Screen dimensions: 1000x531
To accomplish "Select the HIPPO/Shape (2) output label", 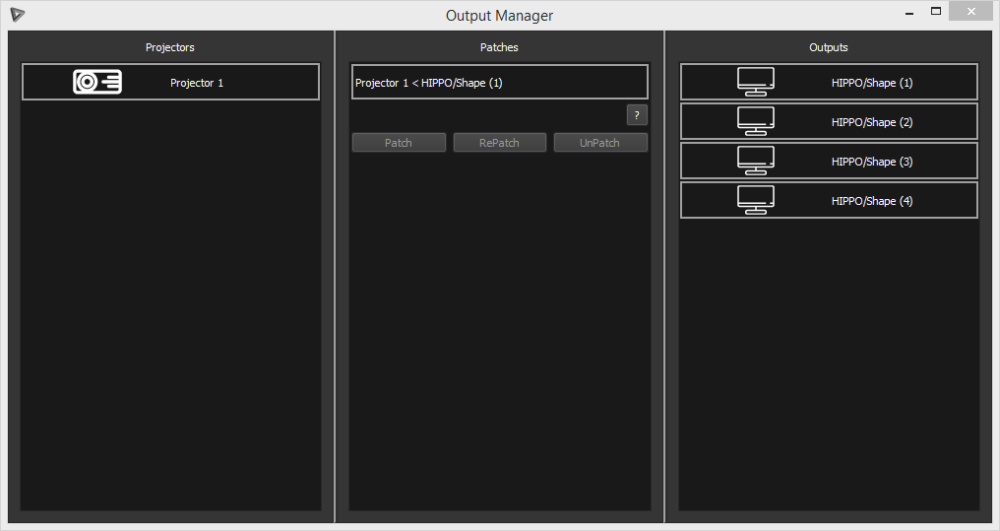I will click(x=872, y=122).
